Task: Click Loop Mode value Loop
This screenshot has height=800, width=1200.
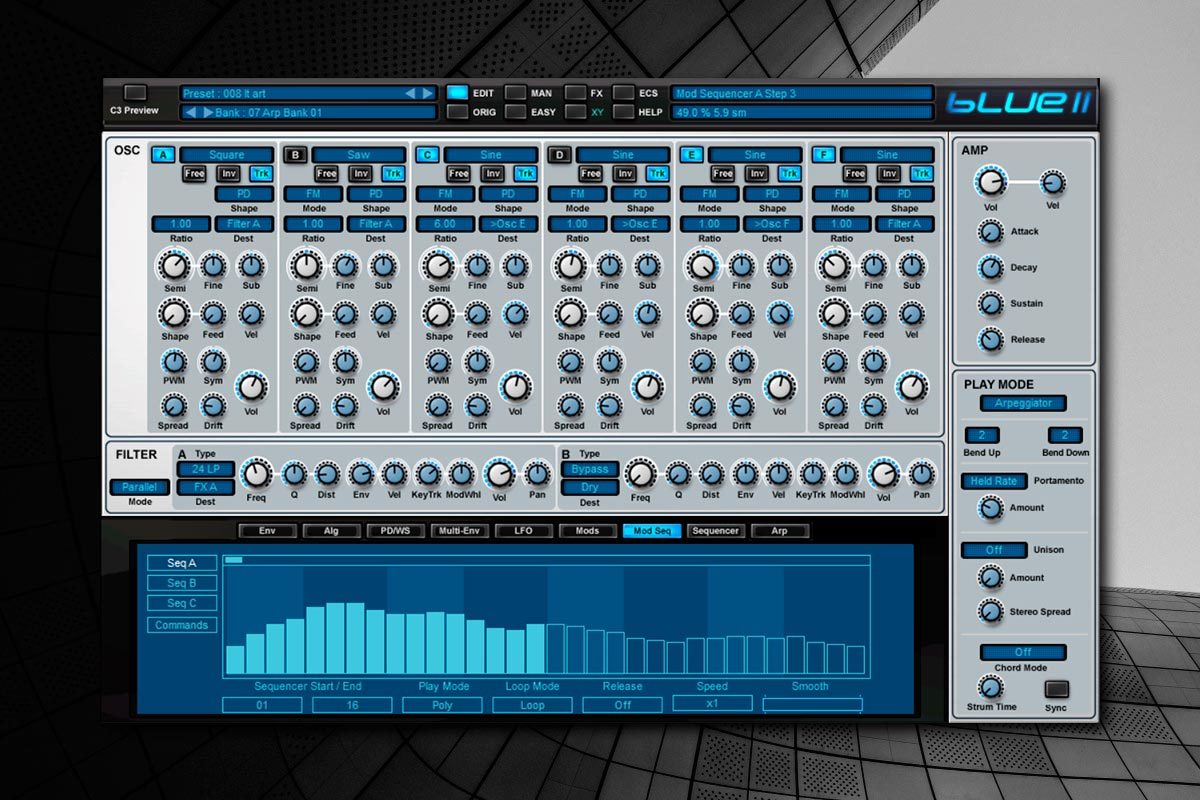Action: [532, 705]
